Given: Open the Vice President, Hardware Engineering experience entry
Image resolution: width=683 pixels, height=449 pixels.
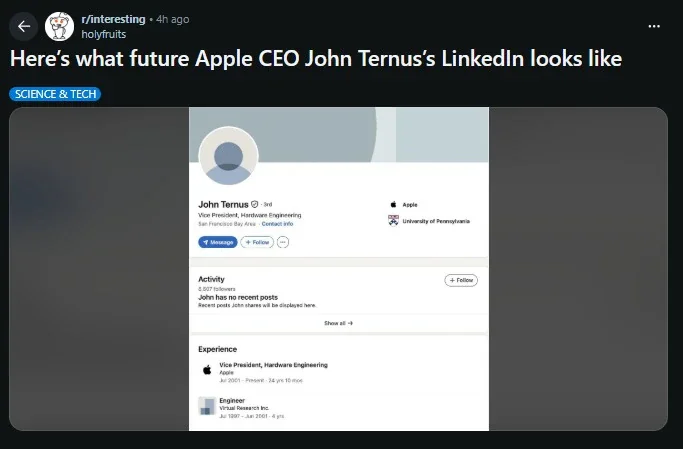Looking at the screenshot, I should (x=273, y=365).
